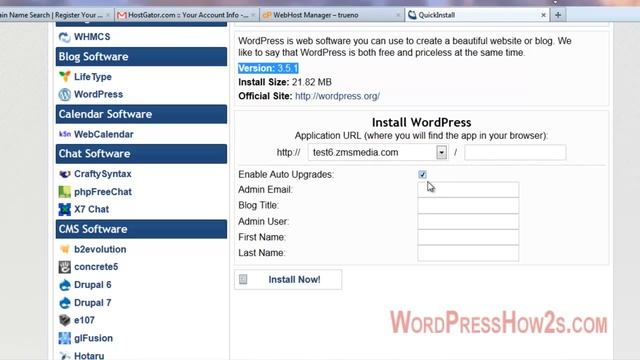Image resolution: width=640 pixels, height=360 pixels.
Task: Focus the Last Name input field
Action: point(468,253)
